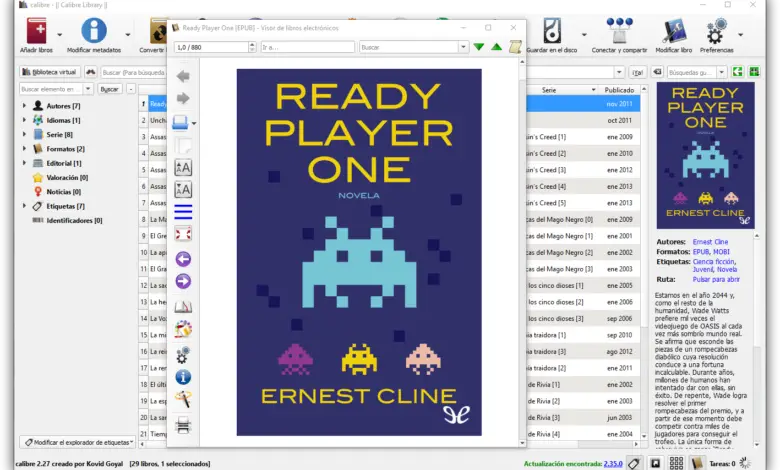
Task: Click the viewer's back arrow icon
Action: [x=183, y=76]
